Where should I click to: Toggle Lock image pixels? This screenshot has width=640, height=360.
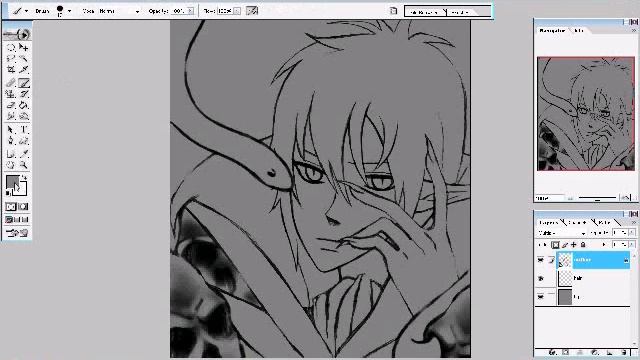[564, 245]
